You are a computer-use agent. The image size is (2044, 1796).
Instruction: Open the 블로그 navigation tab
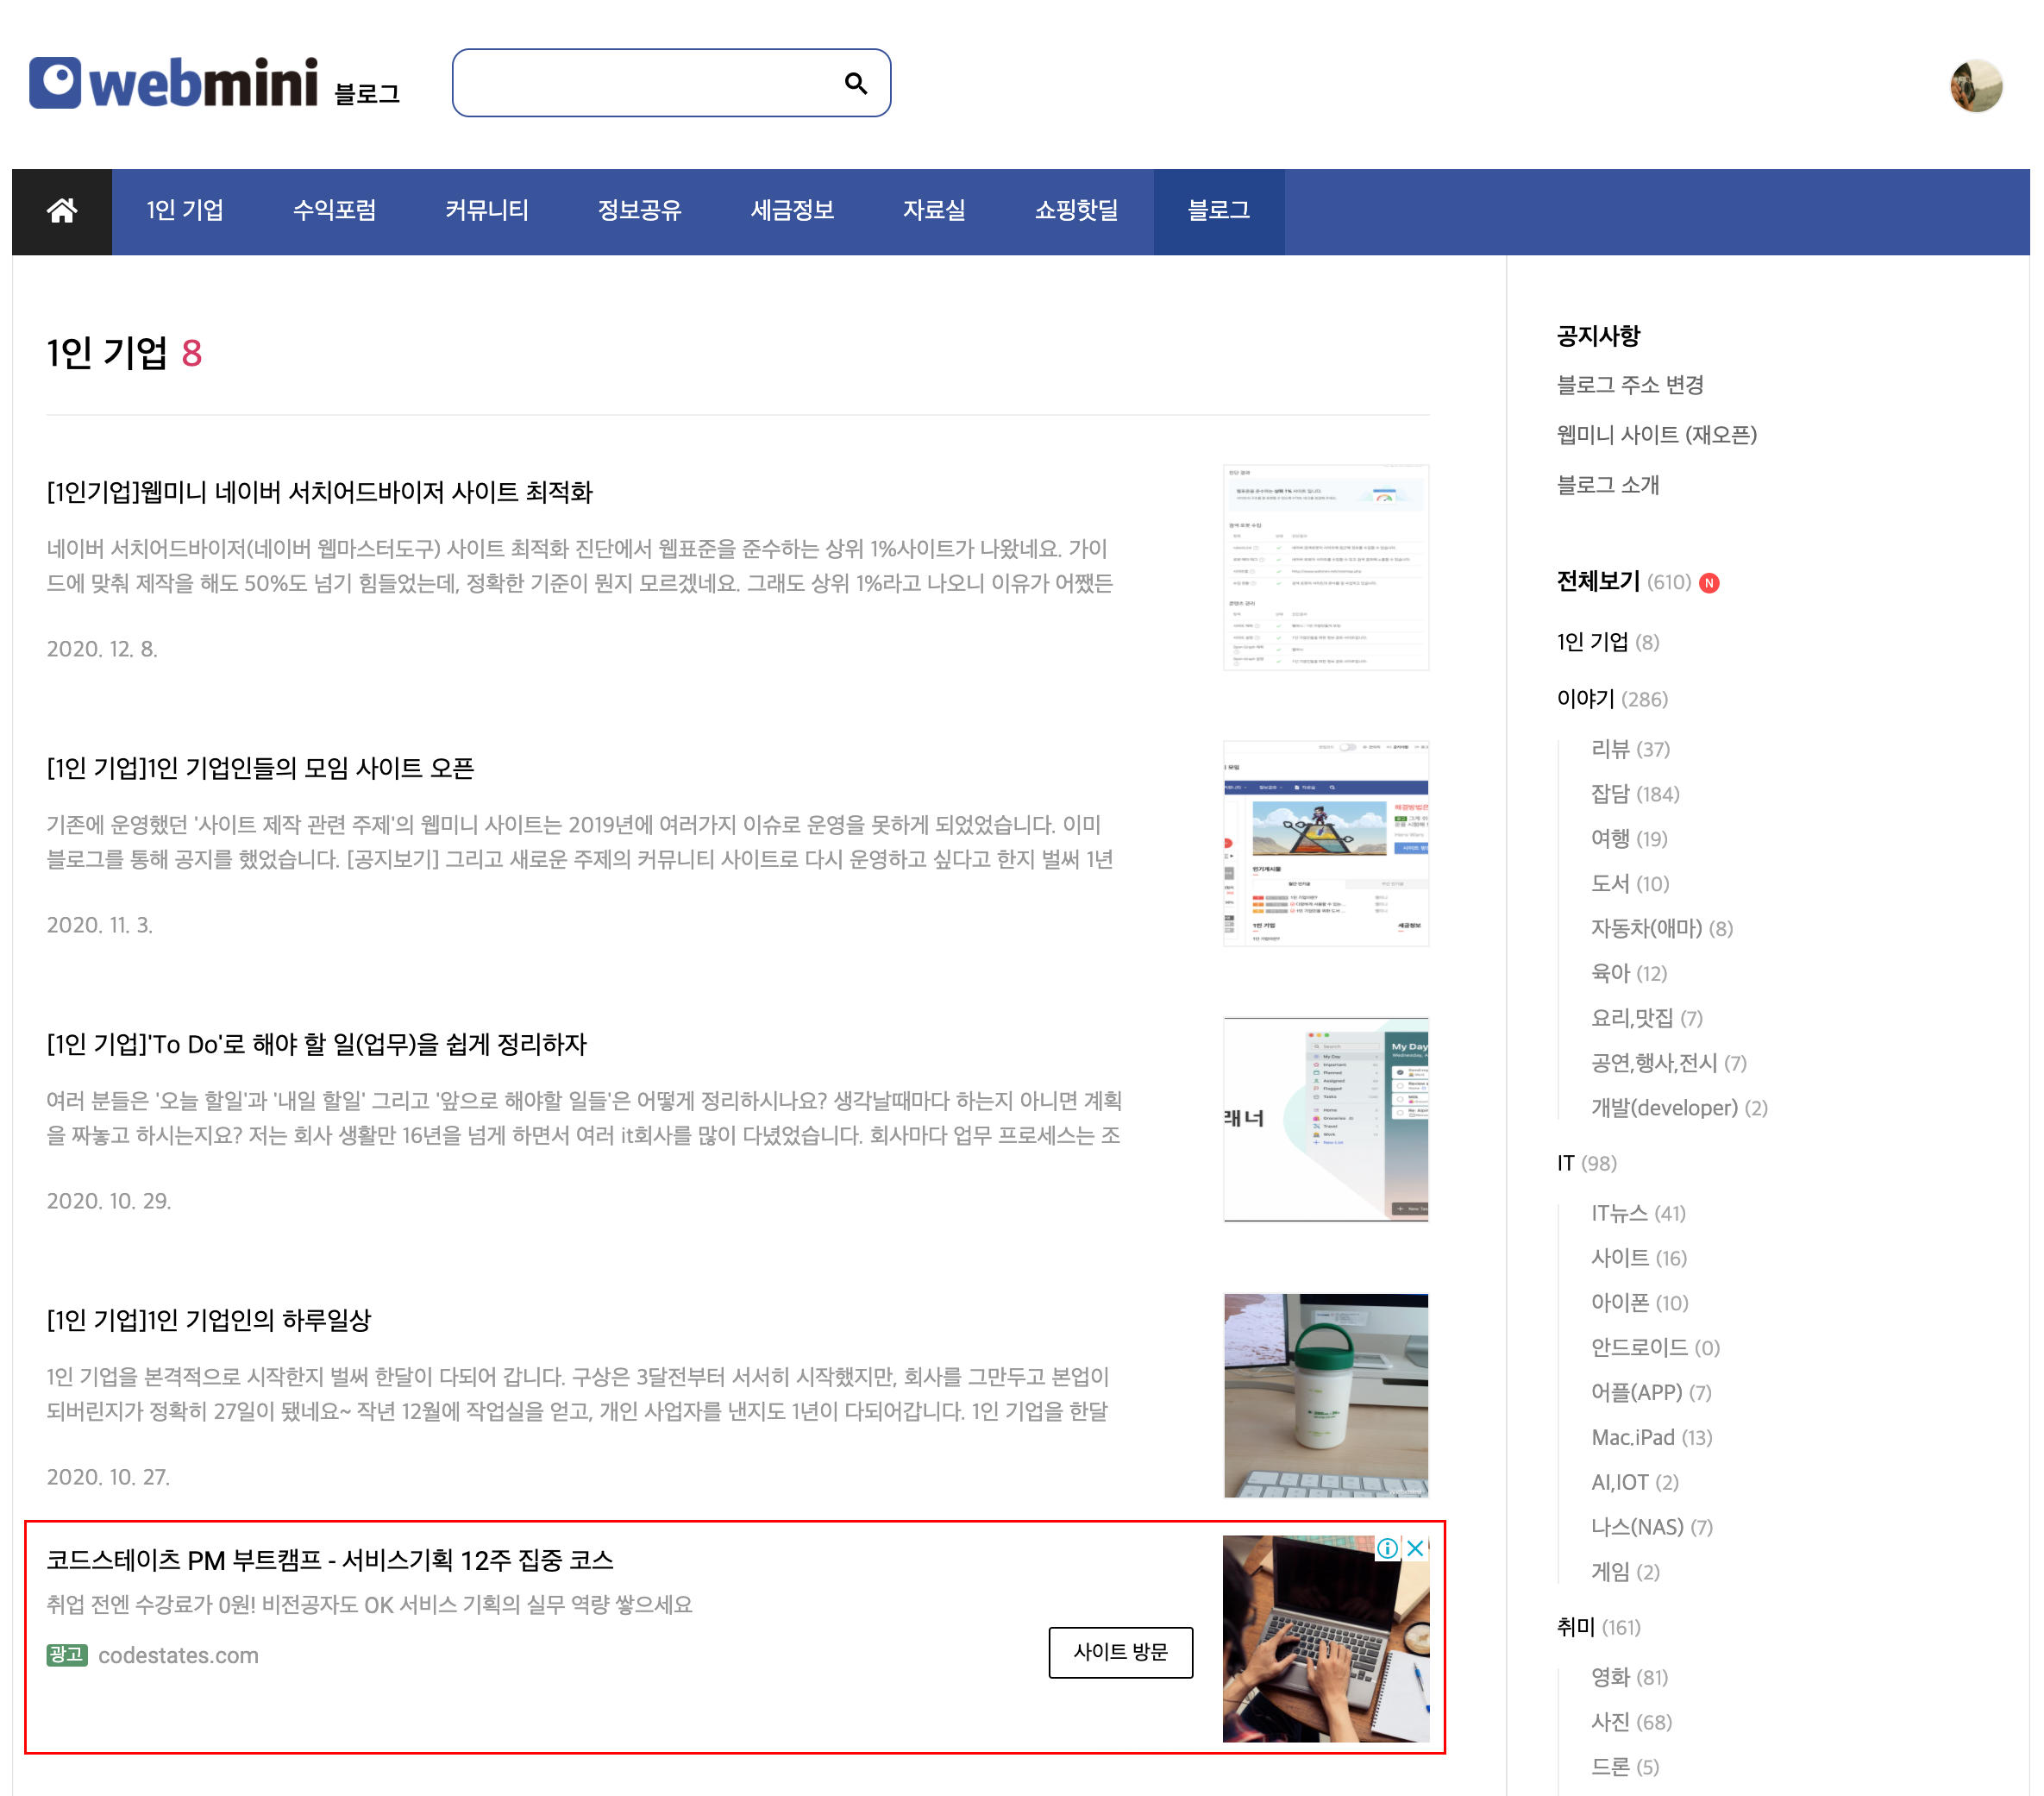click(x=1218, y=211)
